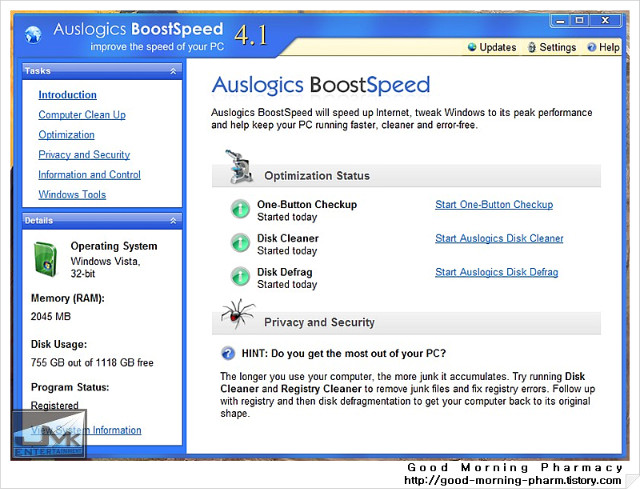Click the Help question mark icon
640x489 pixels.
[x=591, y=47]
